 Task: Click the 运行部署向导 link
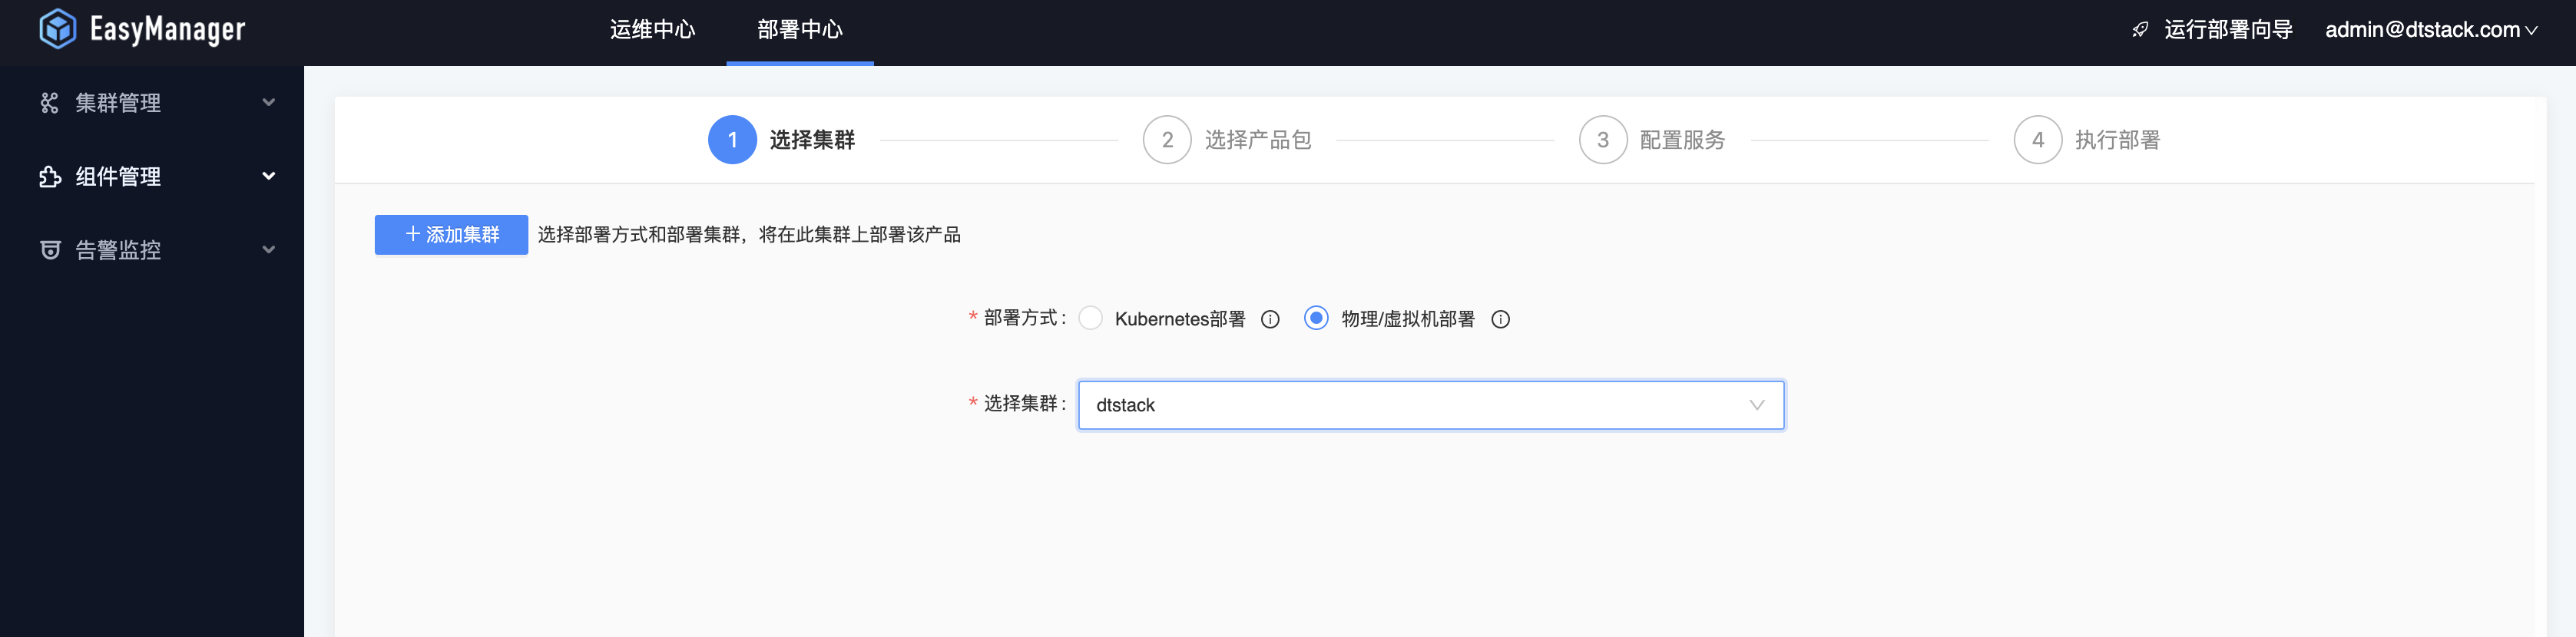2227,30
